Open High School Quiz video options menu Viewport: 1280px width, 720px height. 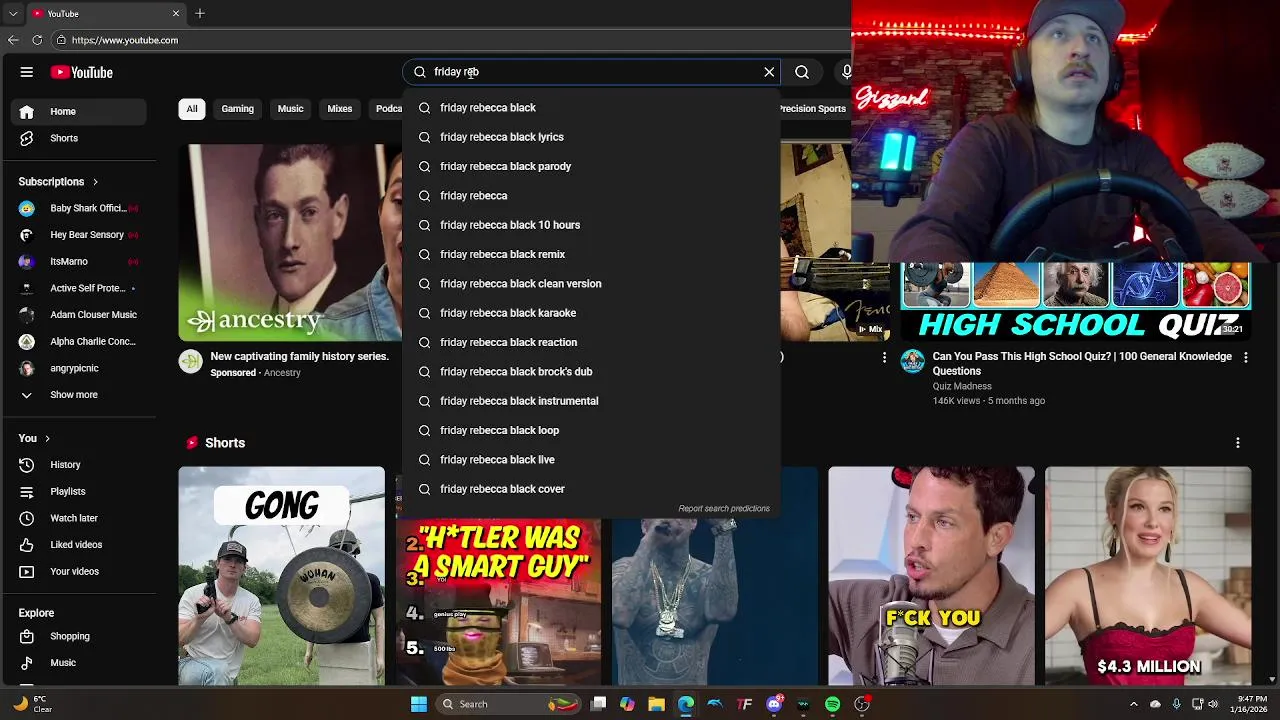(1245, 357)
